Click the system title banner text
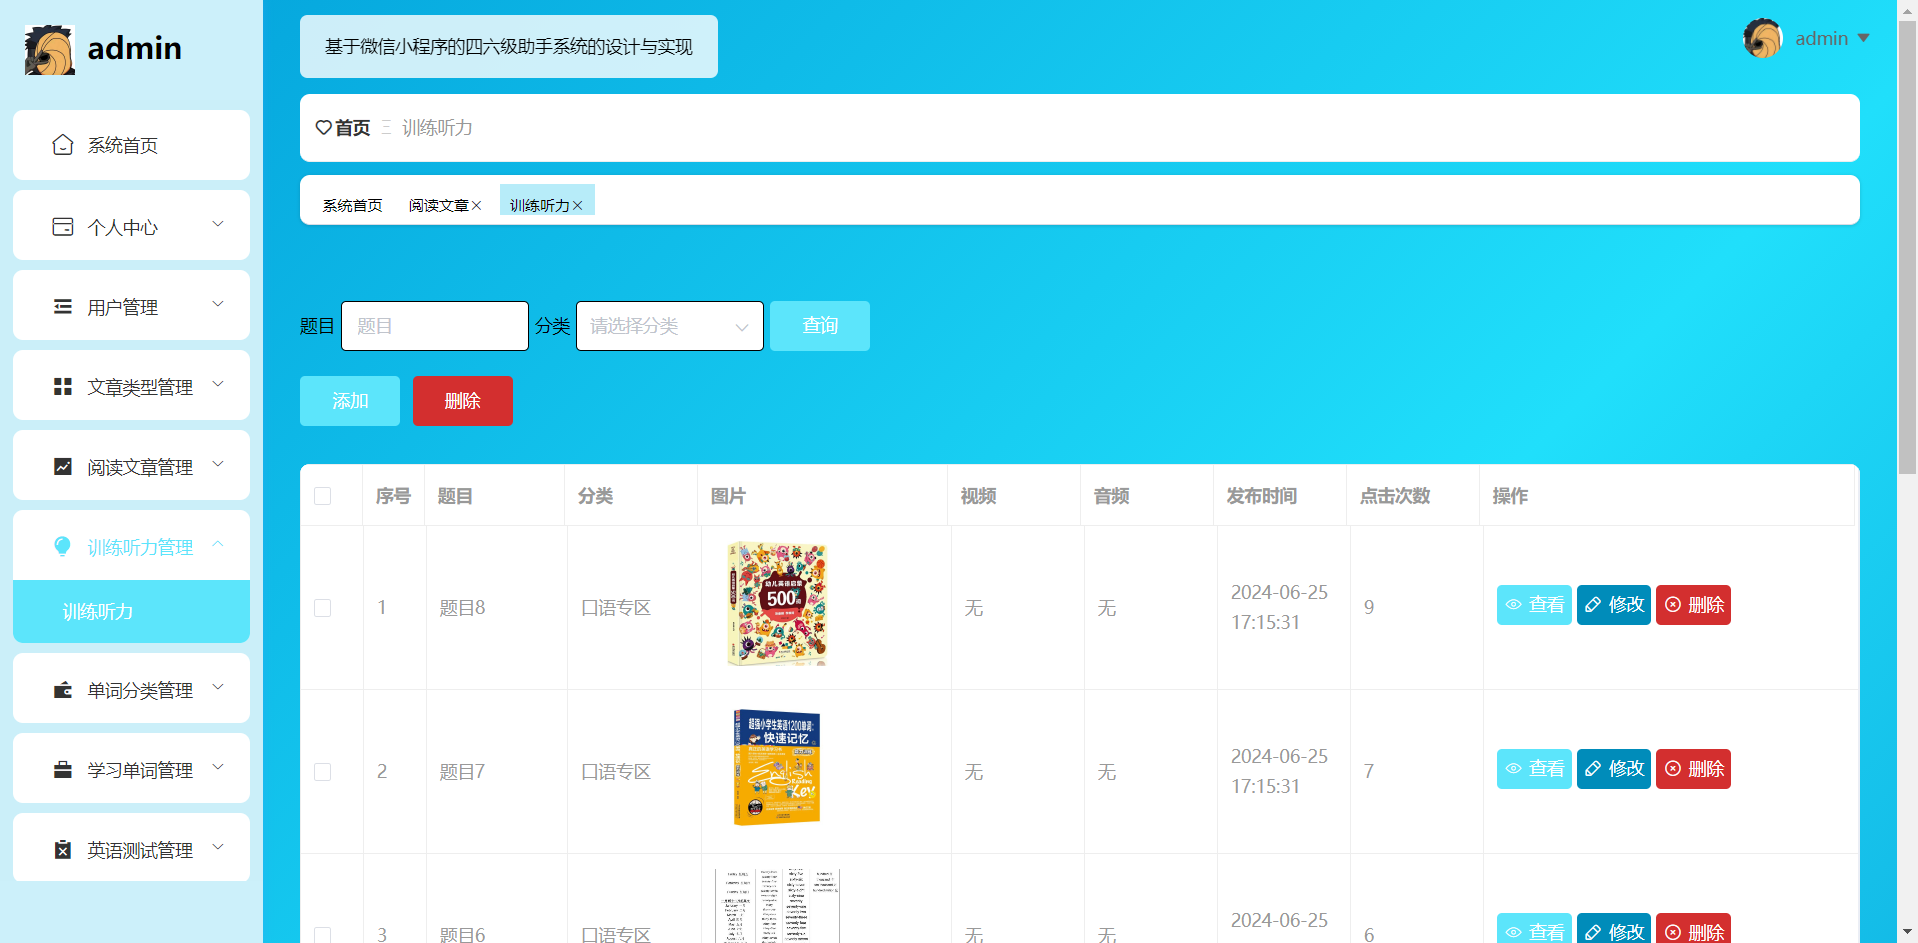Image resolution: width=1918 pixels, height=943 pixels. [x=509, y=47]
